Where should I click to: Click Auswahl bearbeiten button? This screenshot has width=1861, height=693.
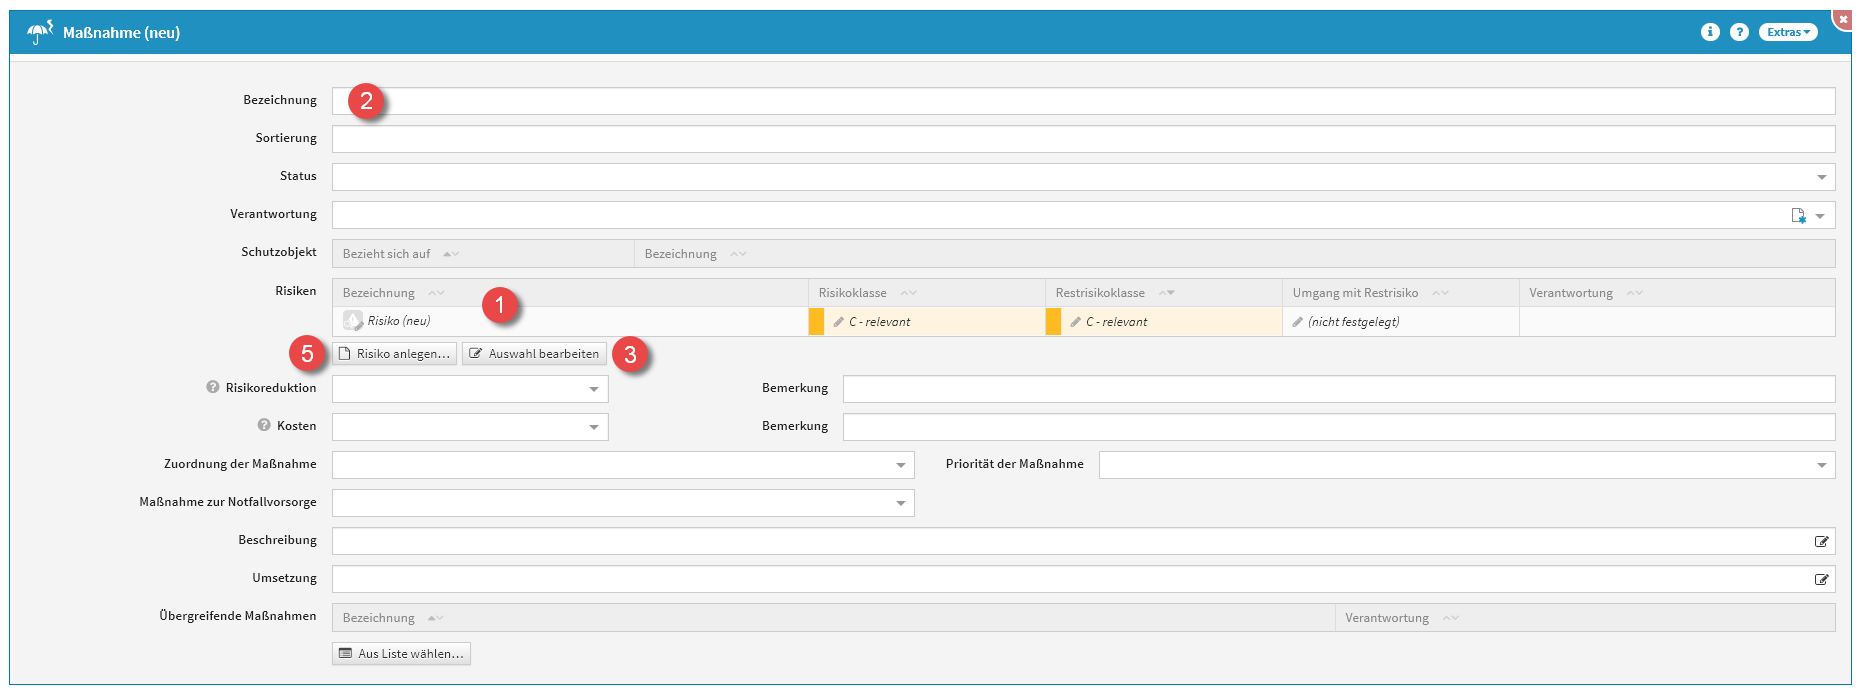[534, 354]
